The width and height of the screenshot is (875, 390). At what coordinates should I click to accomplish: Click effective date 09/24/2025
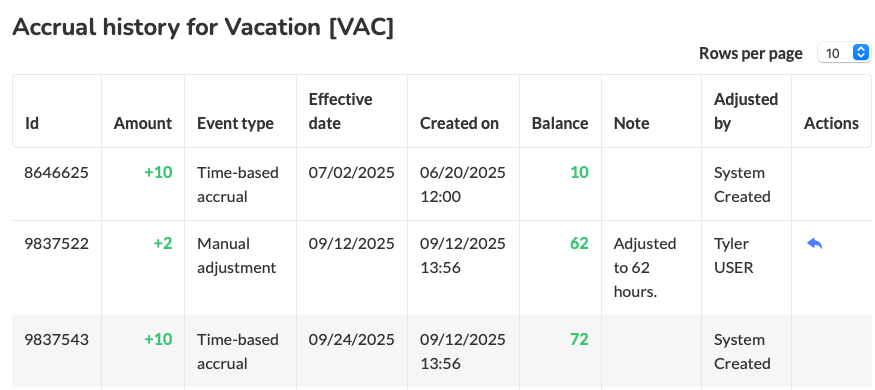(x=352, y=339)
